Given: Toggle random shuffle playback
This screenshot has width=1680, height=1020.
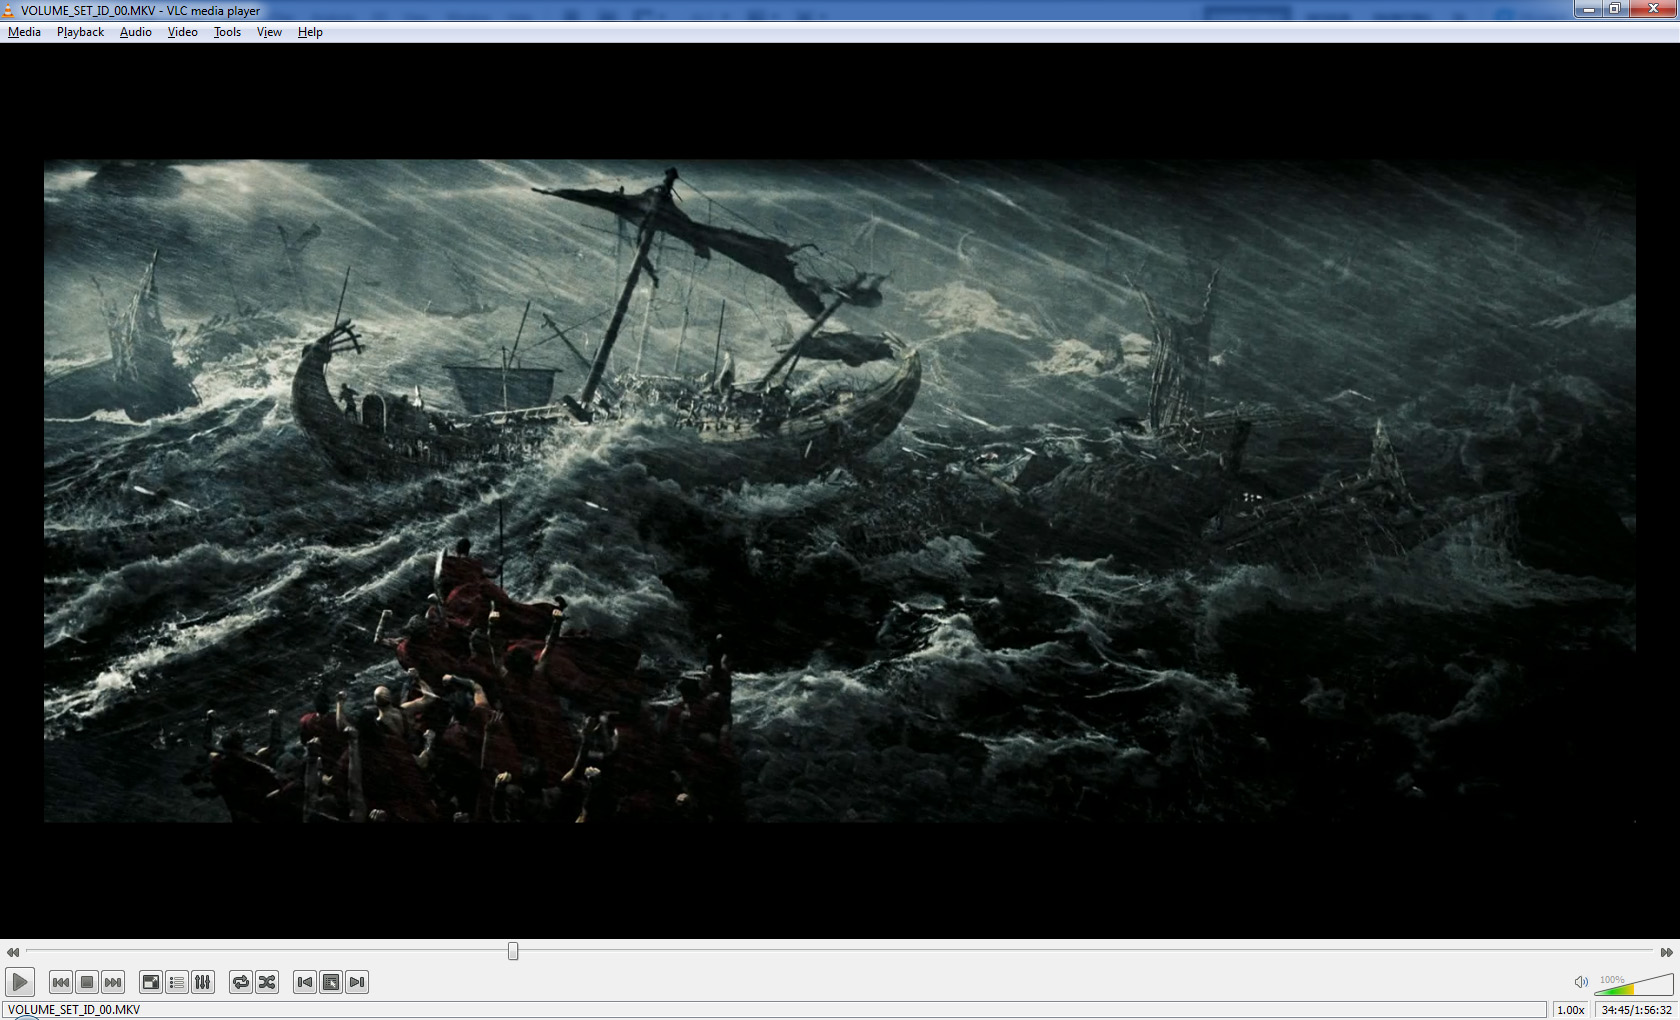Looking at the screenshot, I should tap(267, 982).
